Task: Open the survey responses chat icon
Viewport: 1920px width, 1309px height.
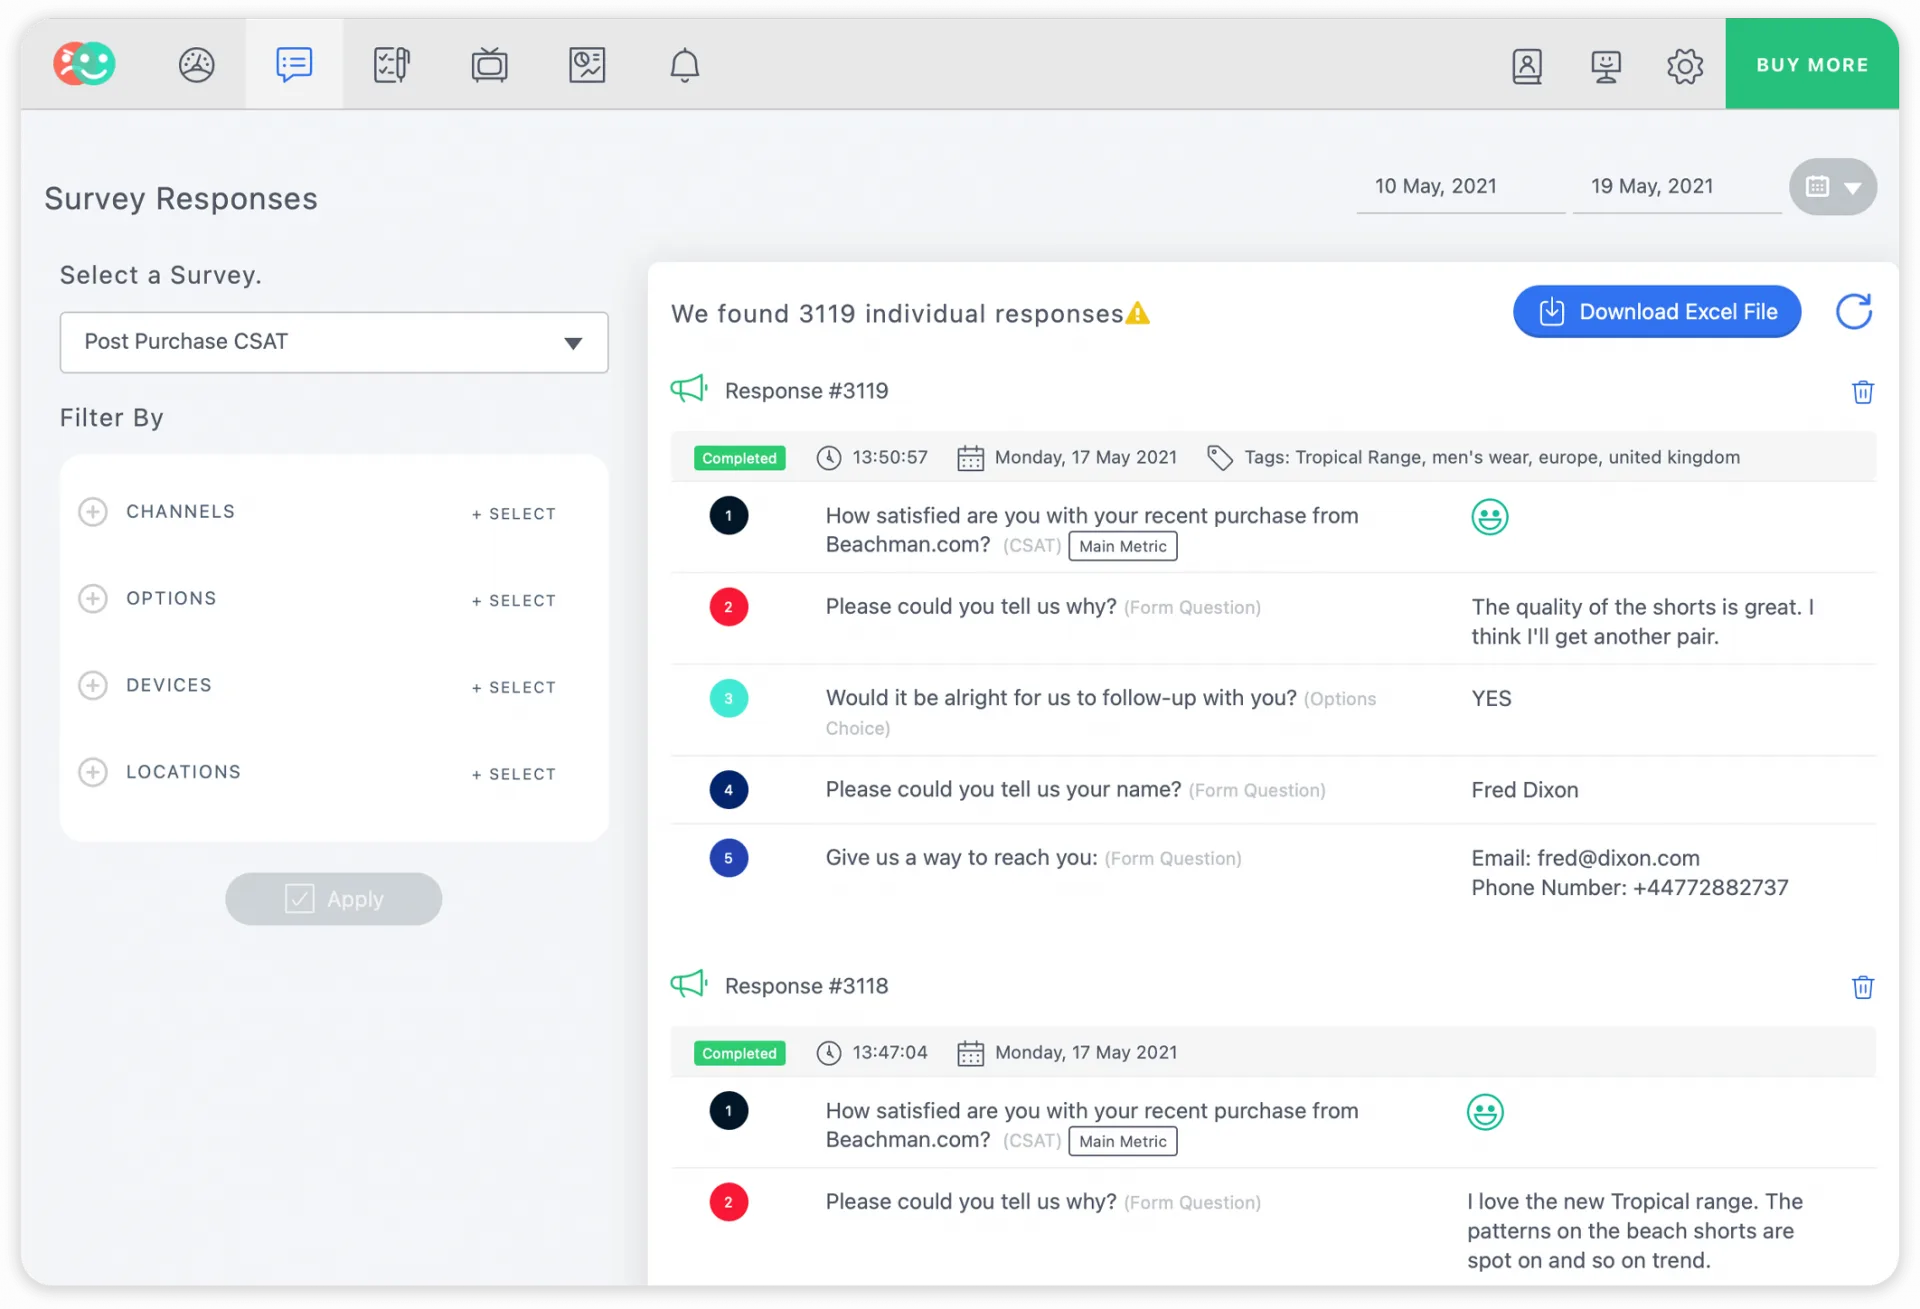Action: (x=294, y=65)
